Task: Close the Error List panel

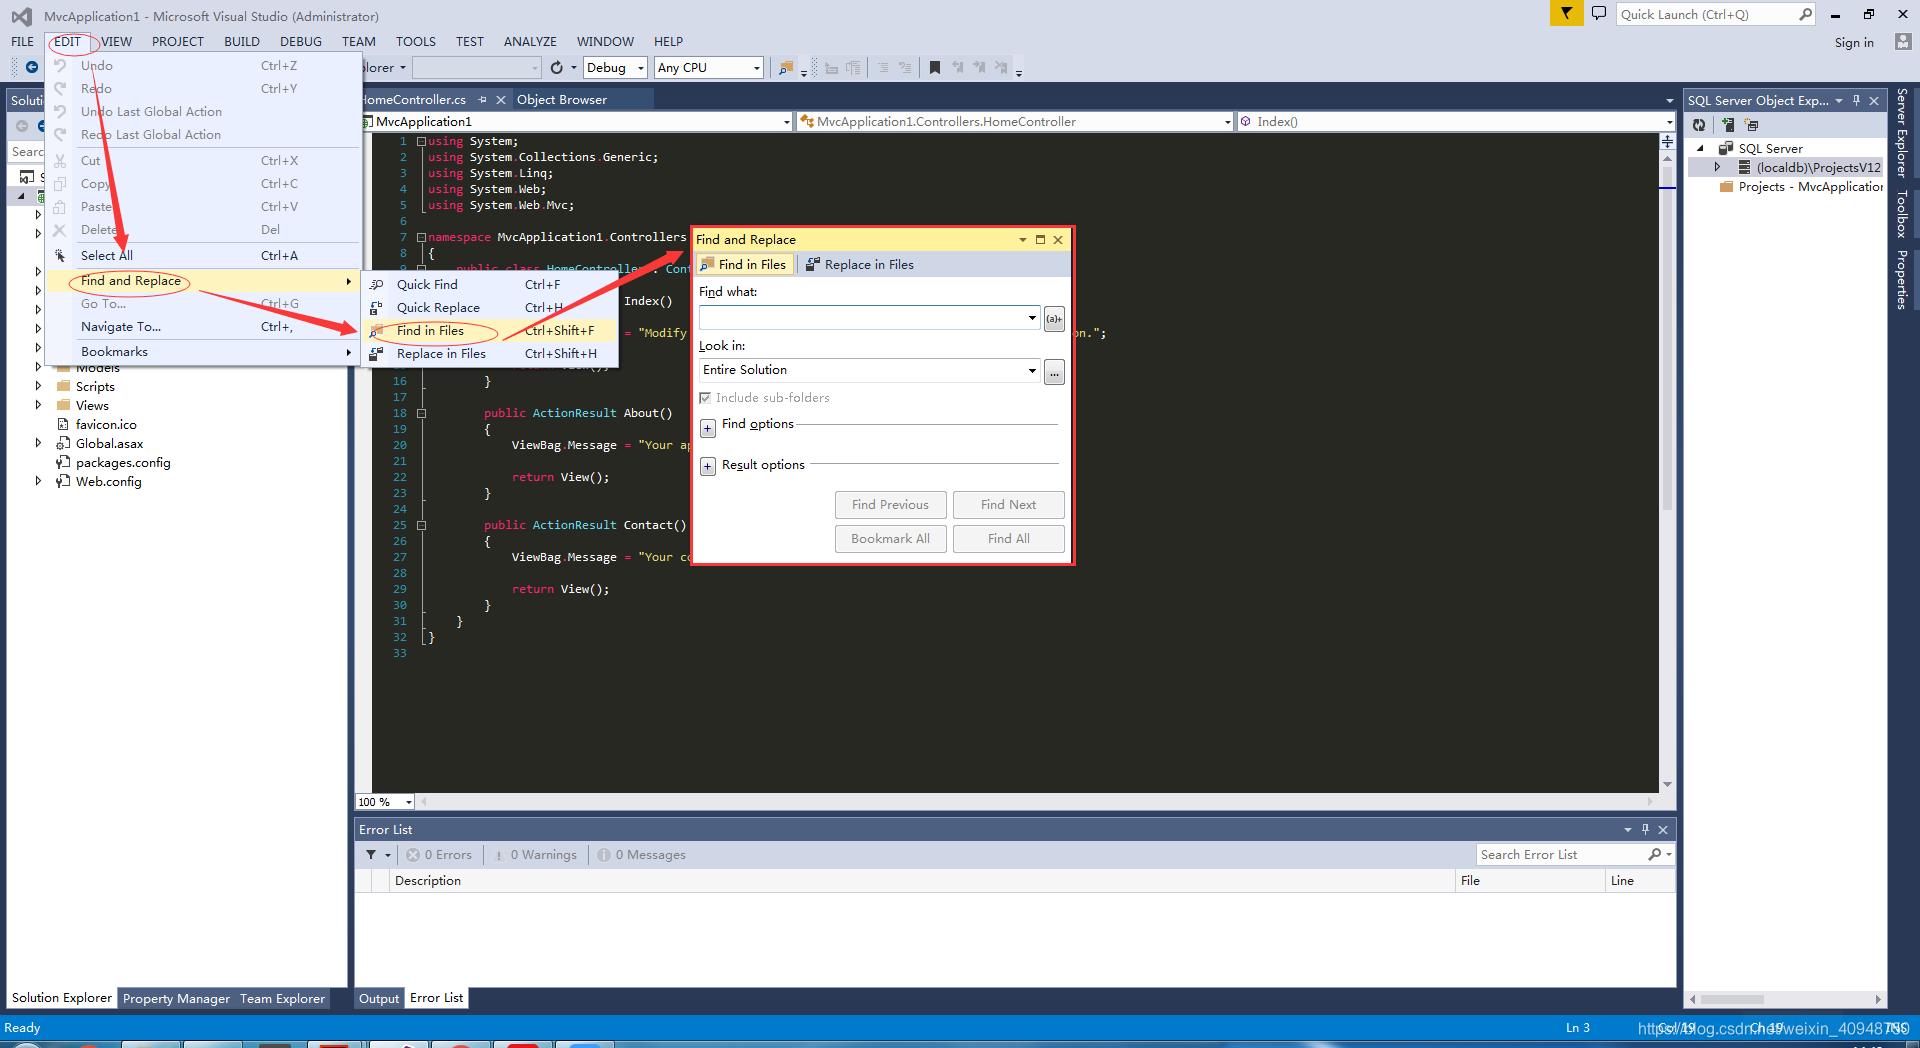Action: pyautogui.click(x=1663, y=829)
